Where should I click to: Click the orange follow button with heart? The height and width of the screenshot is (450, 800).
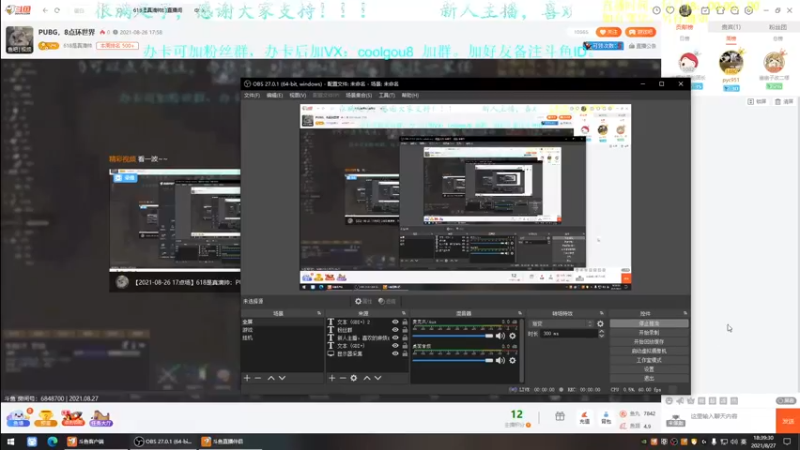608,32
